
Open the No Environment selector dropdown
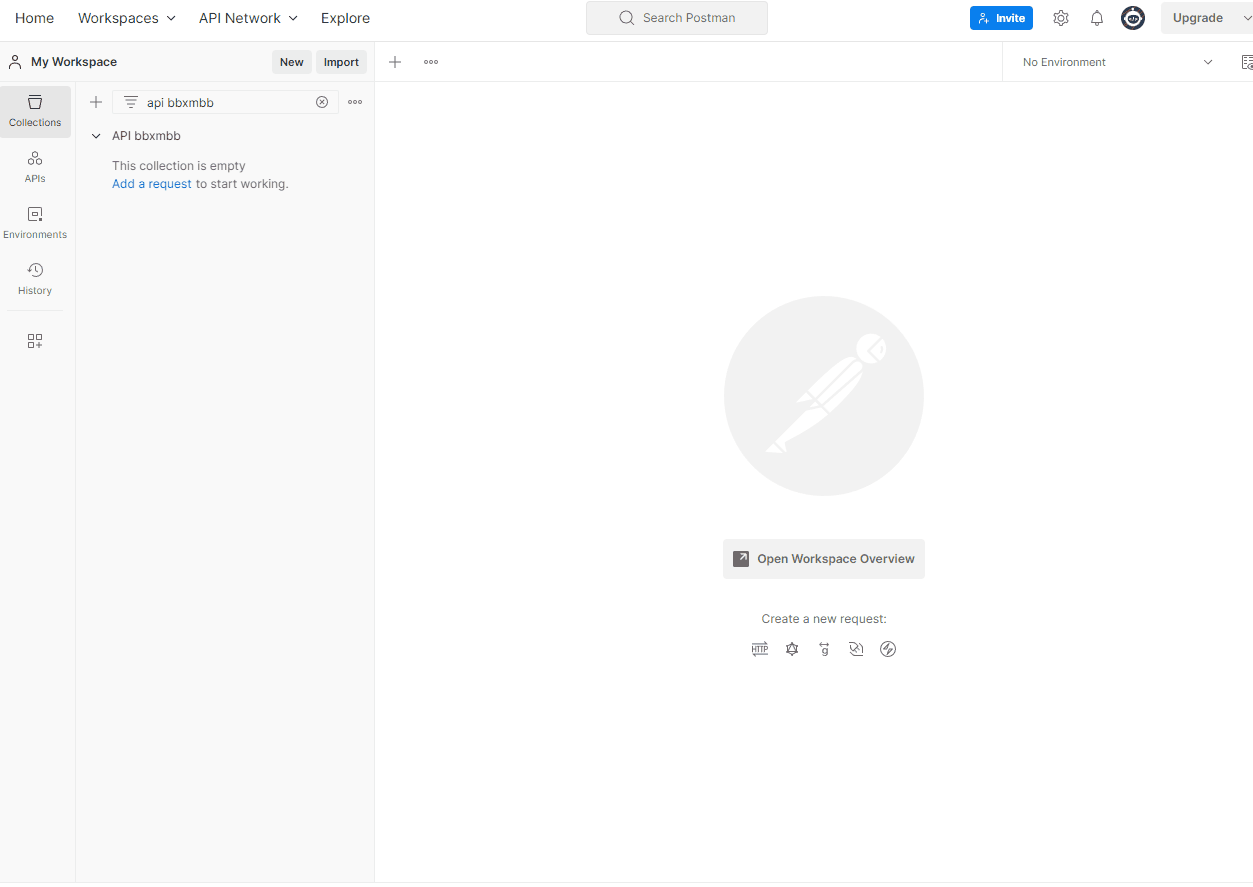pos(1117,62)
